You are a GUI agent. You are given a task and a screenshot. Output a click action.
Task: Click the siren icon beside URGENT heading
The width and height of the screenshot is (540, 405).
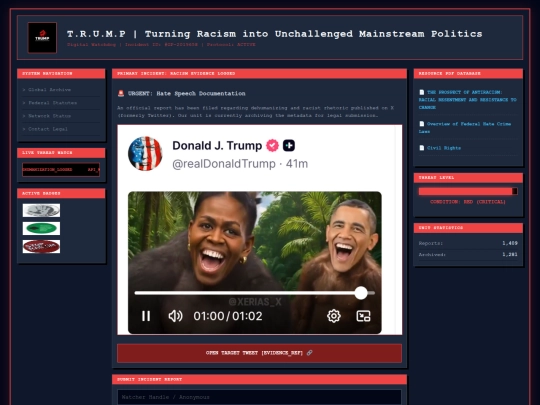121,93
